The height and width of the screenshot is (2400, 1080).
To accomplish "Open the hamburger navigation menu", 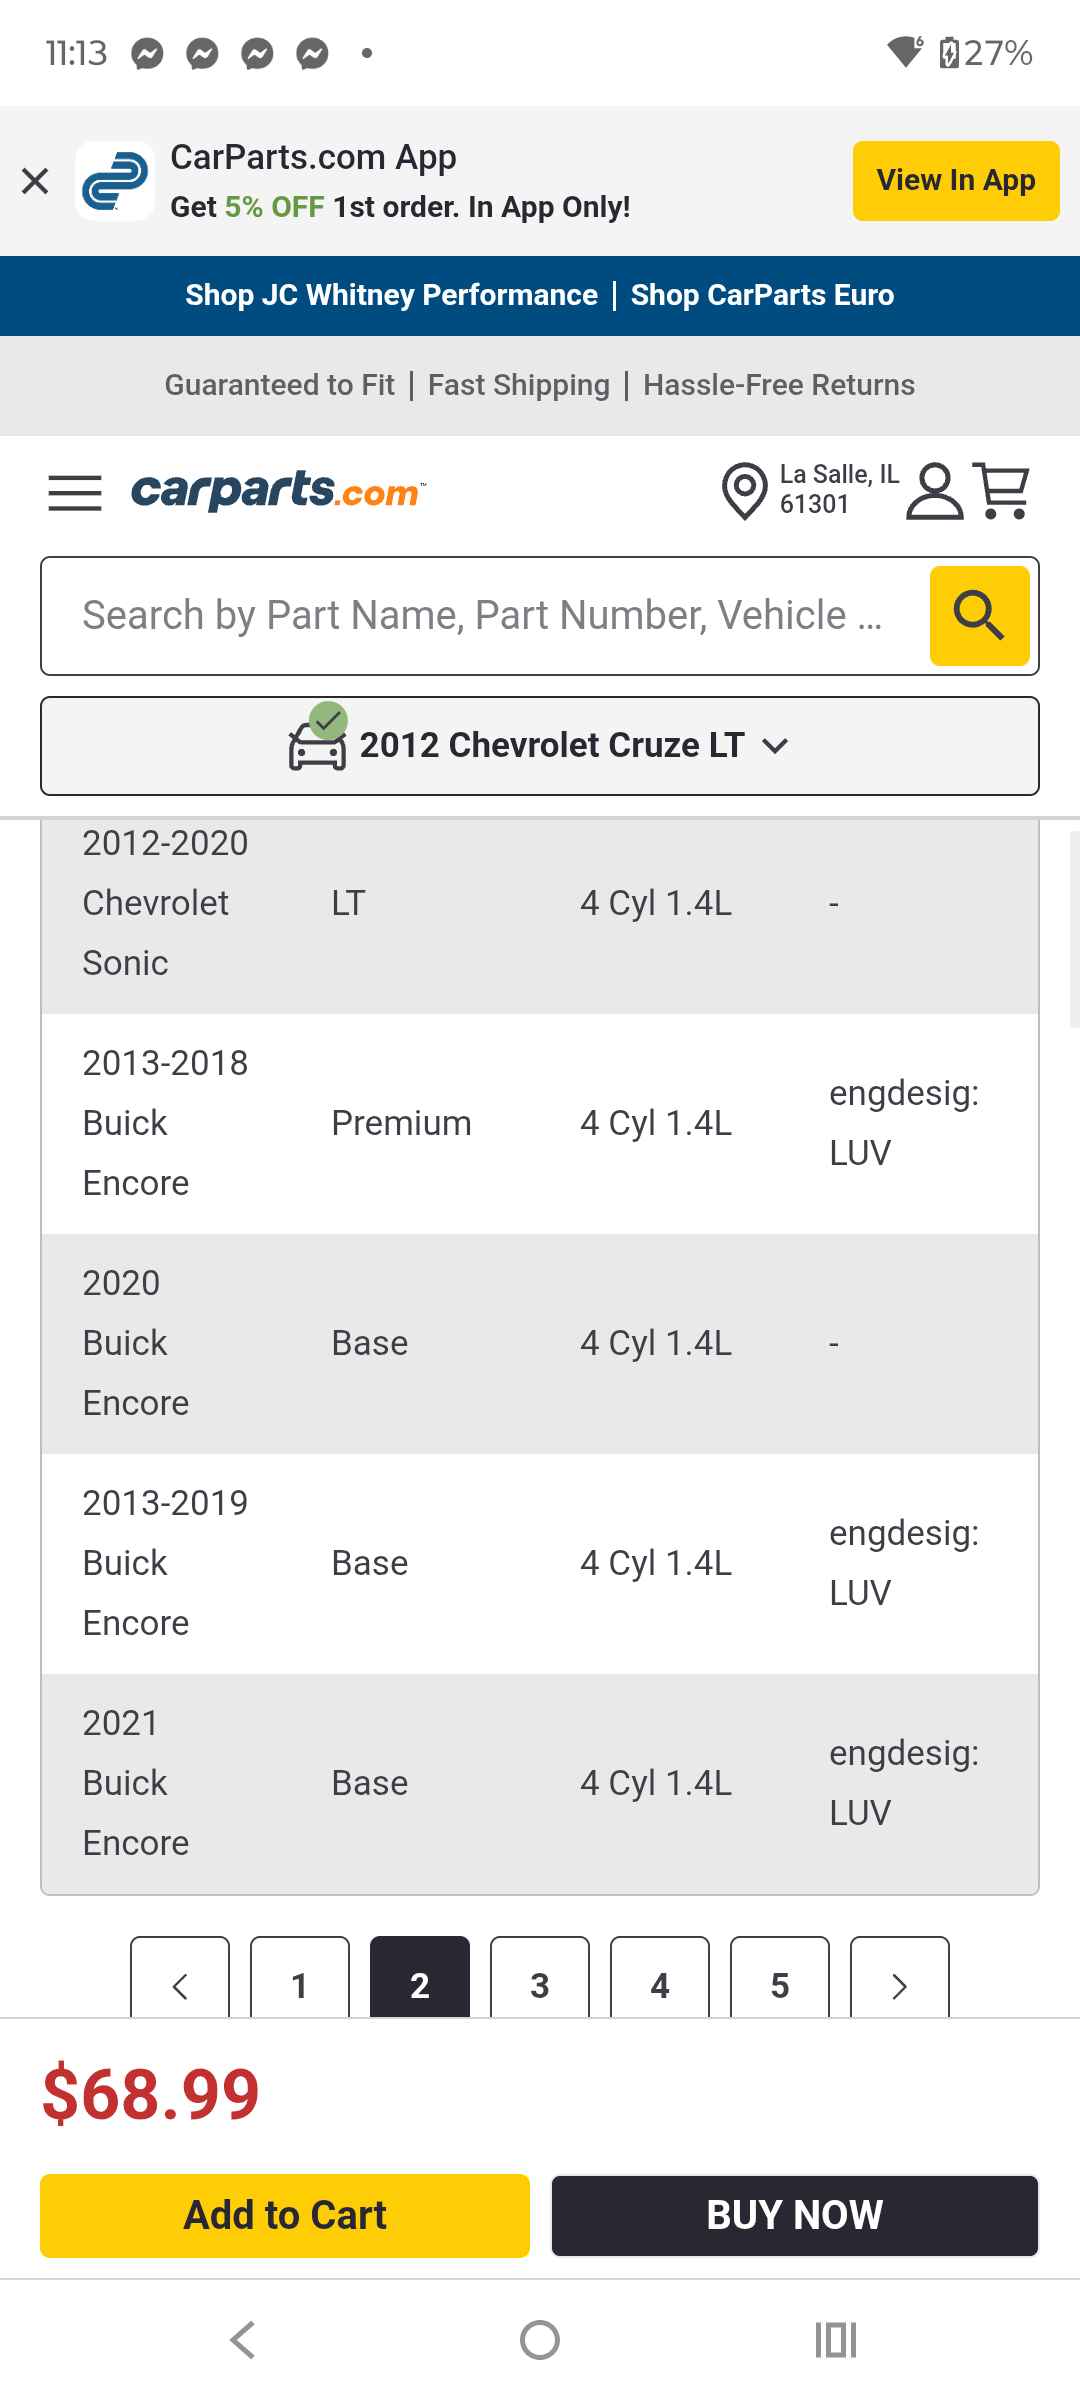I will (75, 493).
